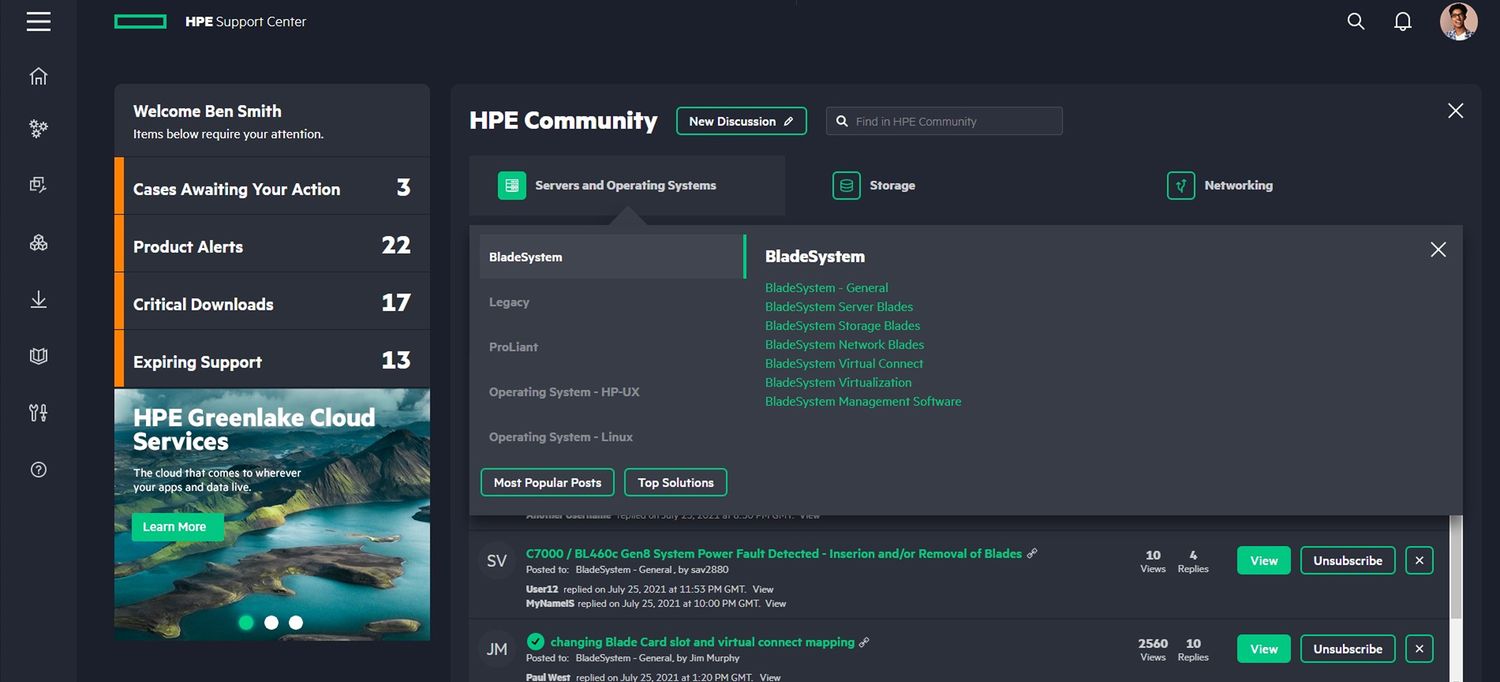Dismiss the C7000 / BL460c post

pos(1419,560)
